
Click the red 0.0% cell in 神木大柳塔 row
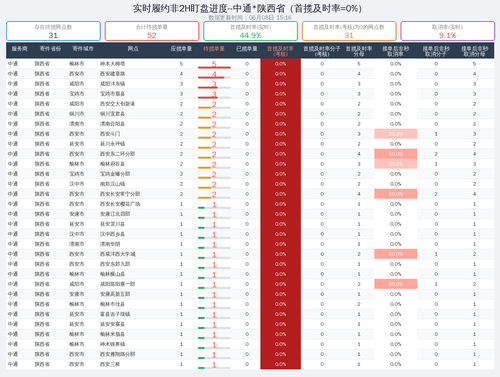[280, 64]
